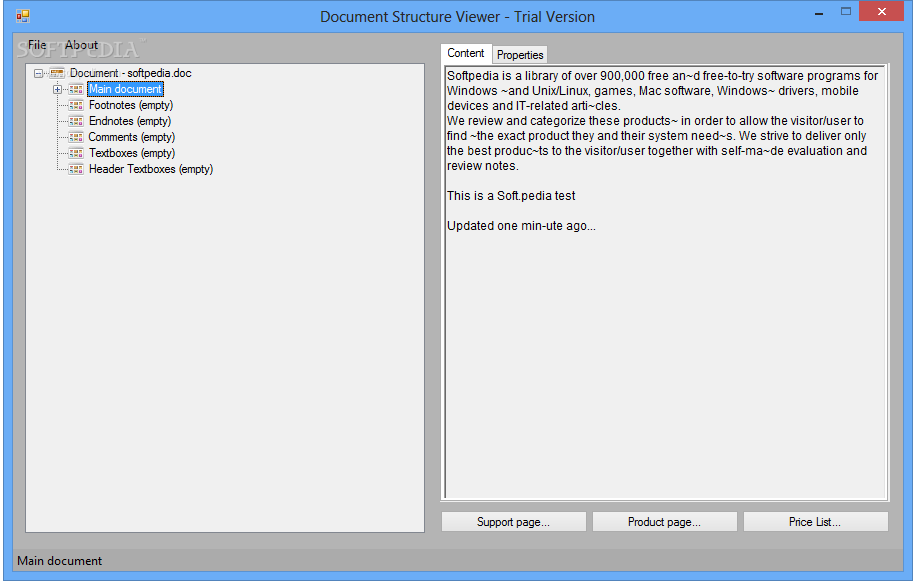Expand the Main document tree node
Image resolution: width=913 pixels, height=581 pixels.
point(57,89)
